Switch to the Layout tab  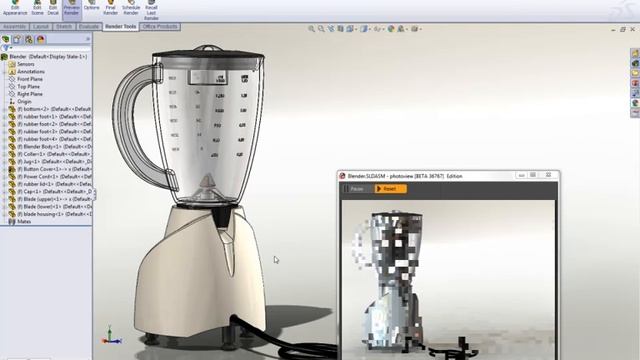click(x=41, y=27)
